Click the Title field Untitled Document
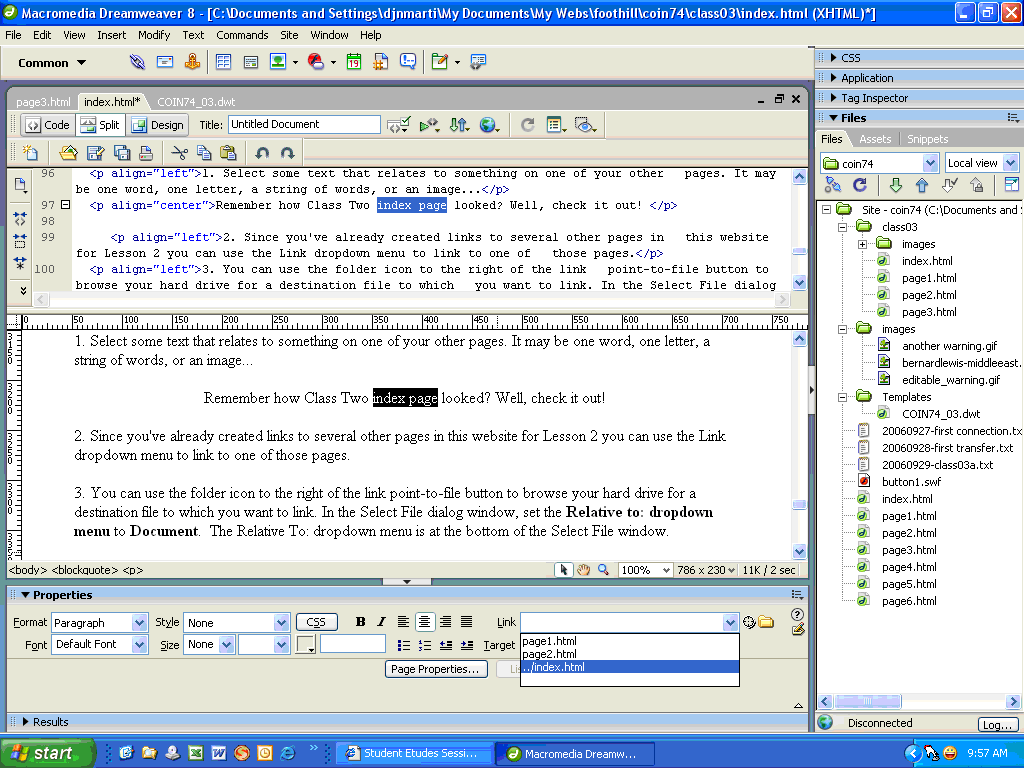The width and height of the screenshot is (1024, 768). tap(304, 125)
